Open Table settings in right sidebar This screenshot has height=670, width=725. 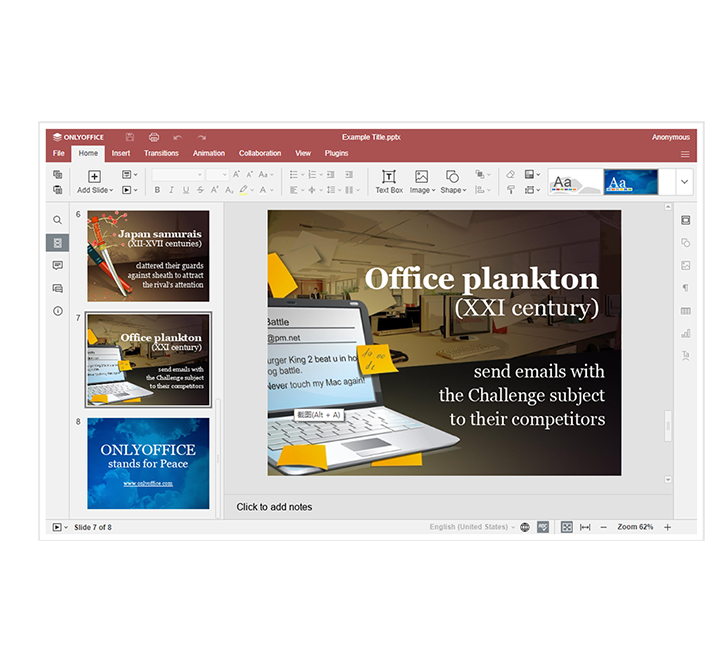click(686, 311)
